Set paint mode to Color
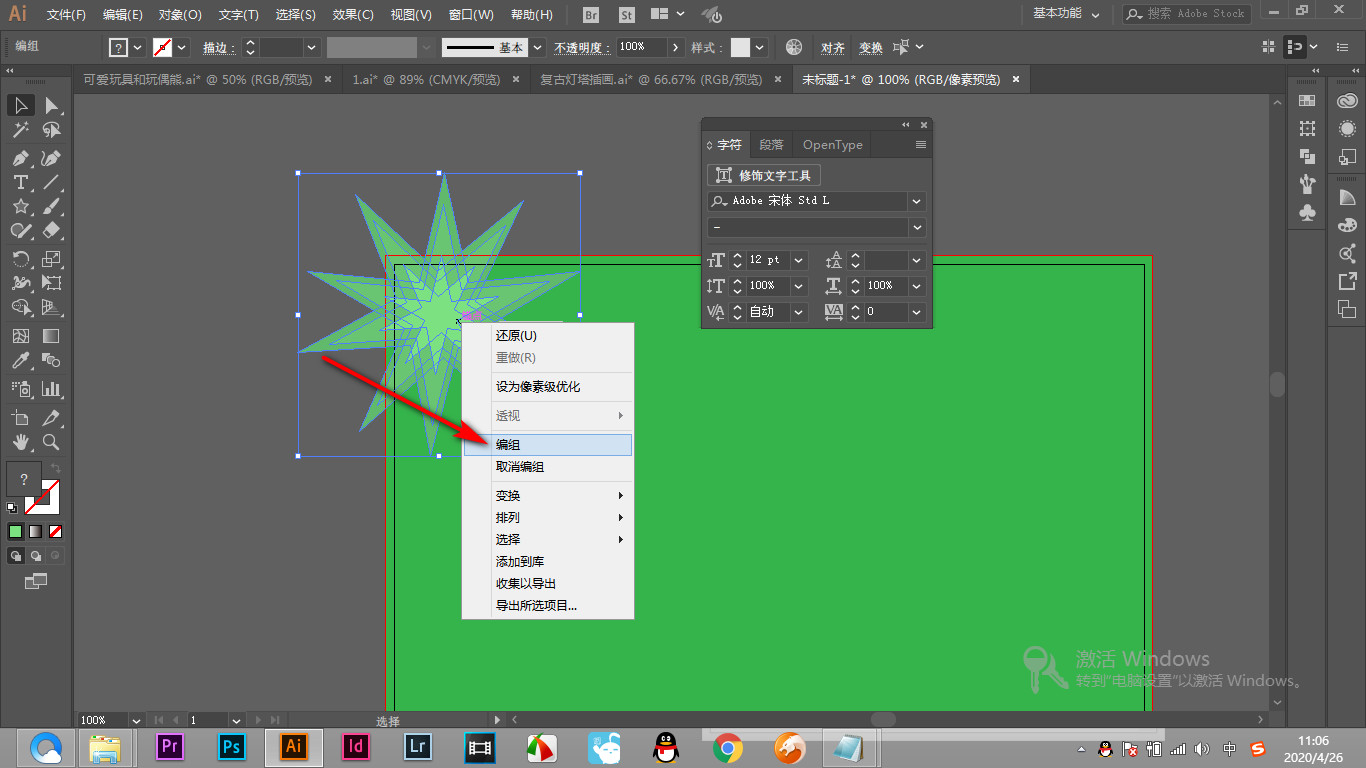The height and width of the screenshot is (768, 1366). (x=16, y=531)
